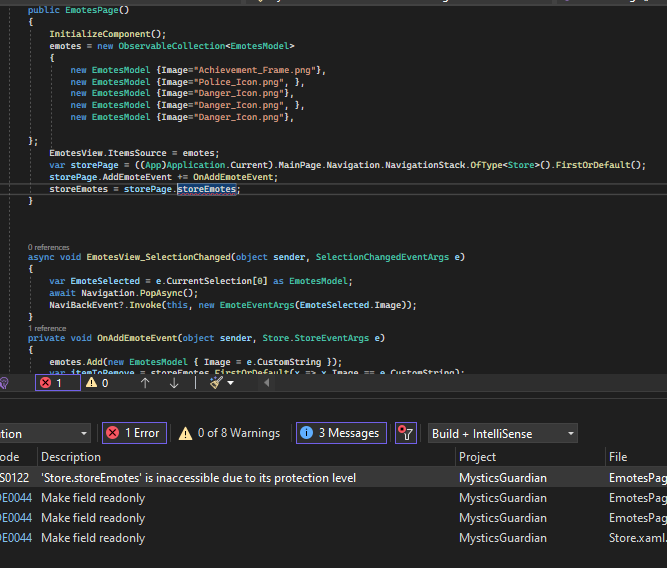Click ObservableCollection type name
Screen dimensions: 667x568
pyautogui.click(x=171, y=46)
